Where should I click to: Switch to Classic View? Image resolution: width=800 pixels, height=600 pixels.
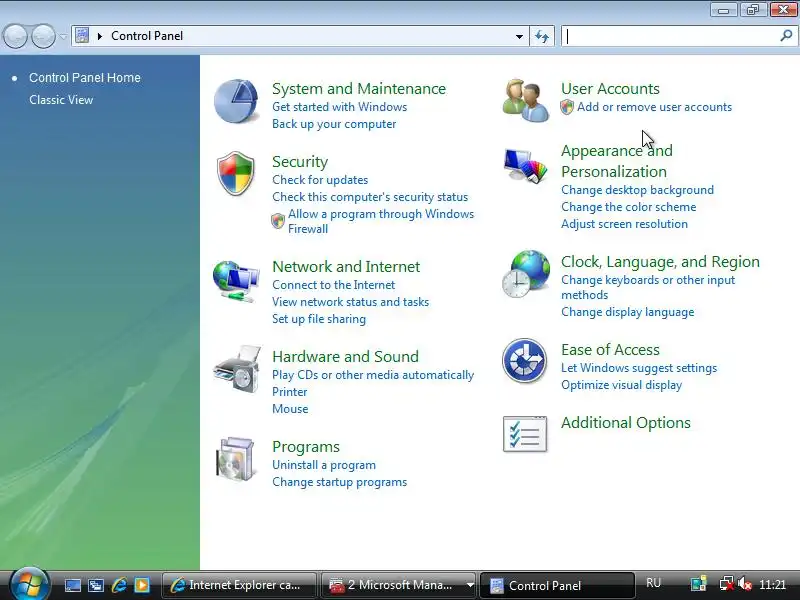[61, 100]
